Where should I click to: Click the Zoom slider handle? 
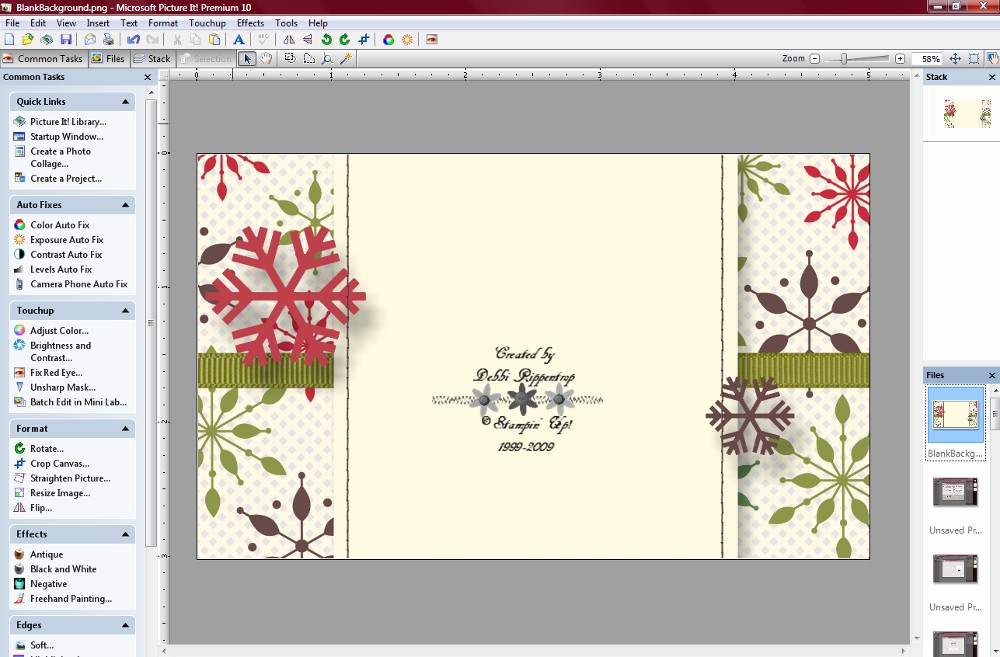[x=844, y=59]
